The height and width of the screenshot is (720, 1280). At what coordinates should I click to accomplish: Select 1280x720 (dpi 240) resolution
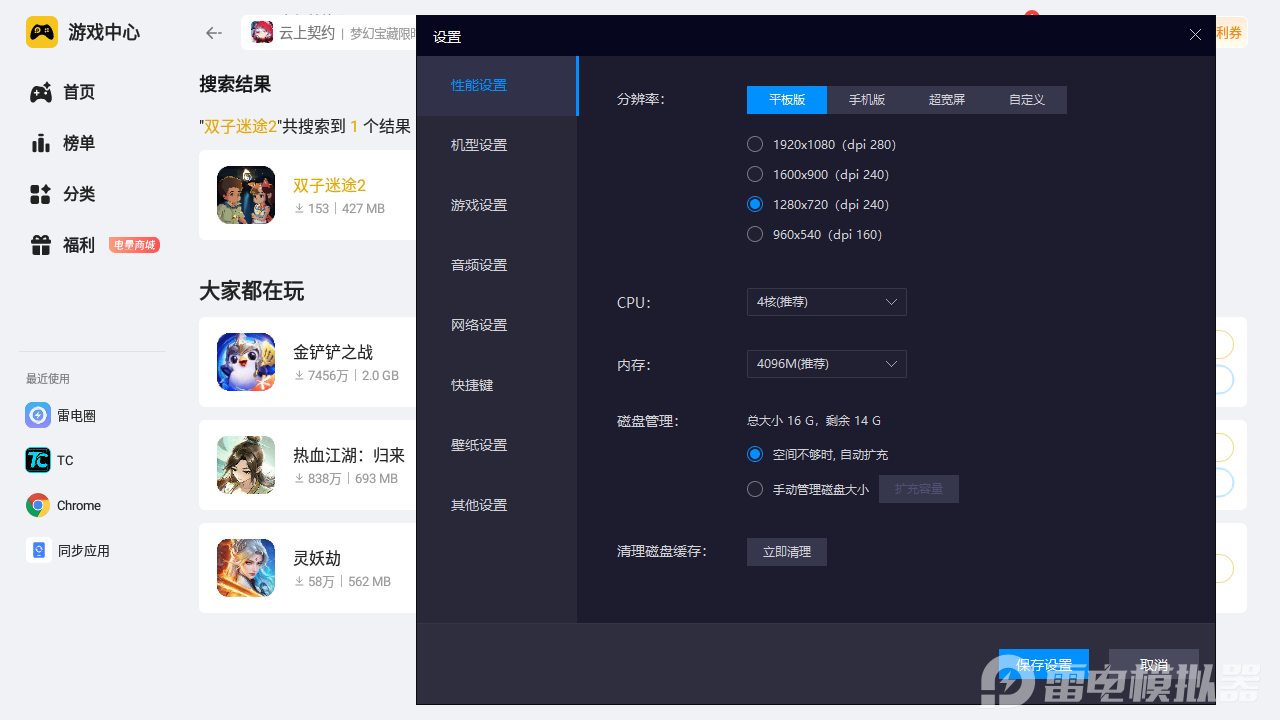(755, 204)
